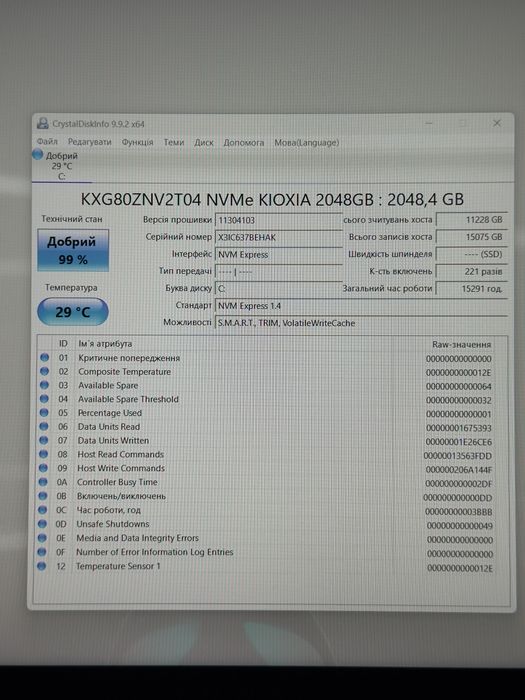Select Composite Temperature attribute name
Viewport: 525px width, 700px height.
(125, 372)
